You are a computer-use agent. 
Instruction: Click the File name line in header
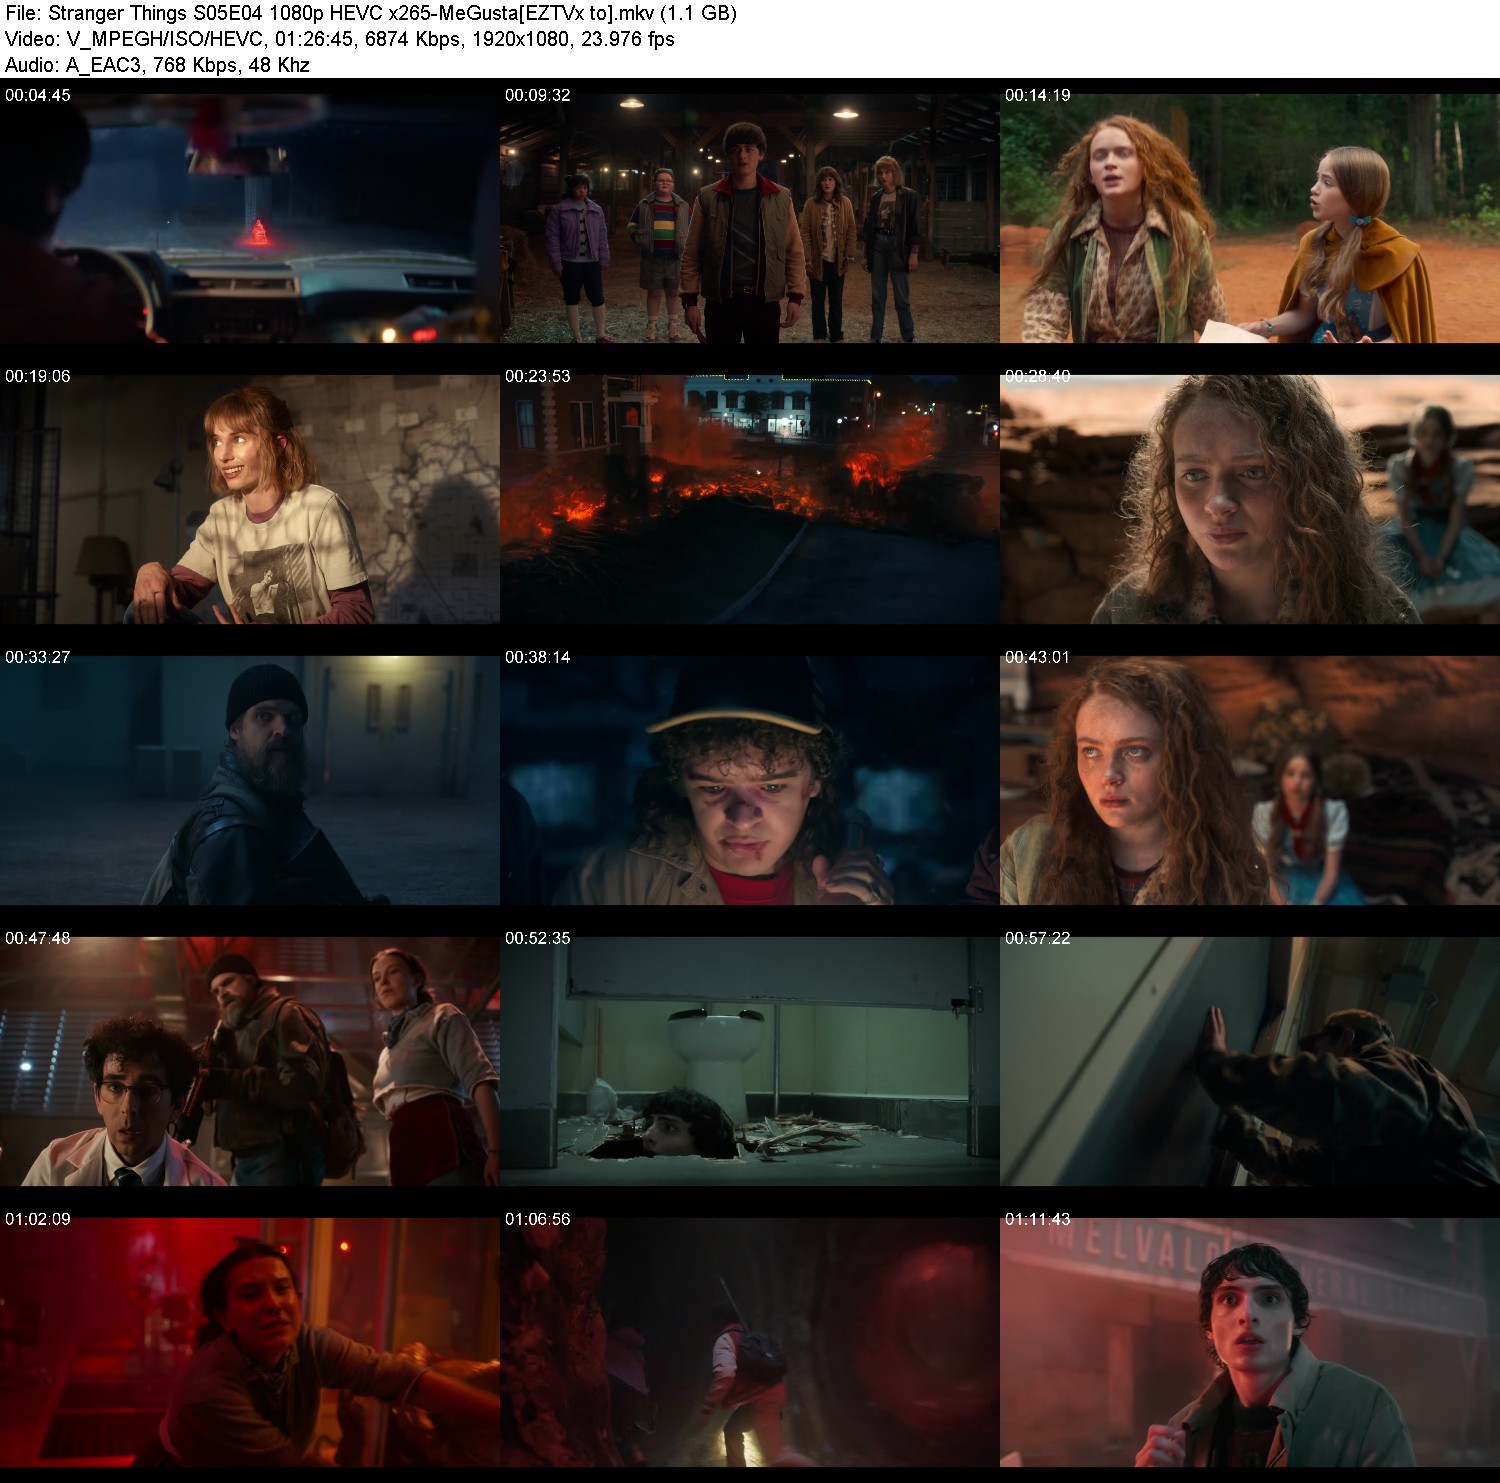pyautogui.click(x=371, y=13)
